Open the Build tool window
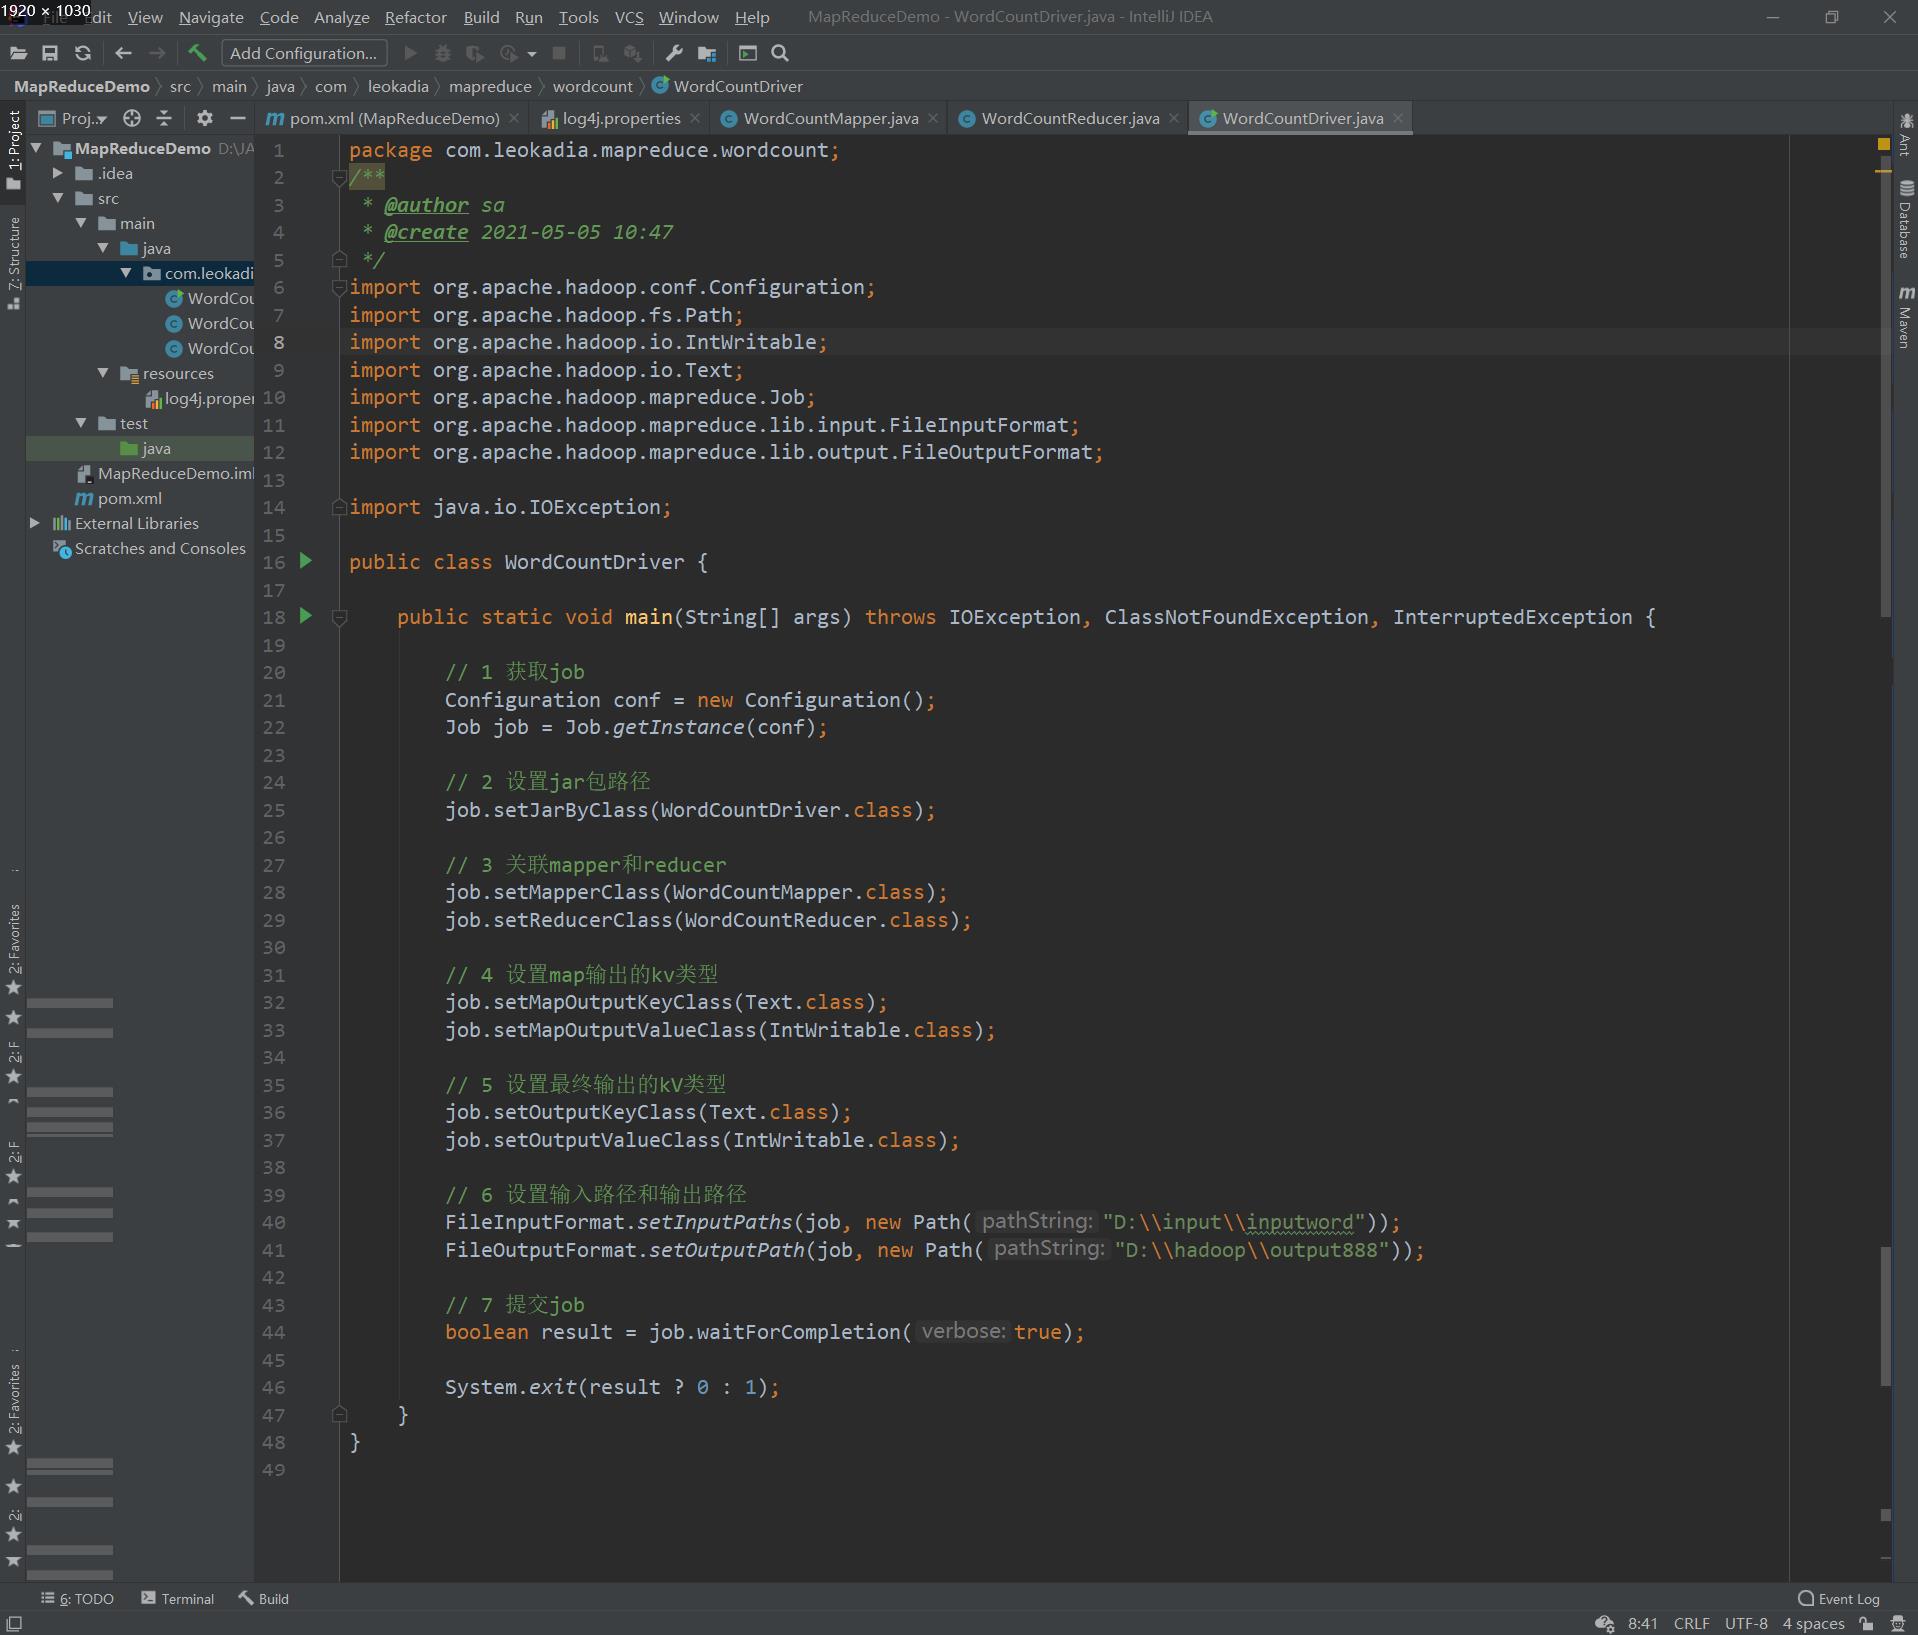This screenshot has width=1918, height=1635. coord(264,1598)
